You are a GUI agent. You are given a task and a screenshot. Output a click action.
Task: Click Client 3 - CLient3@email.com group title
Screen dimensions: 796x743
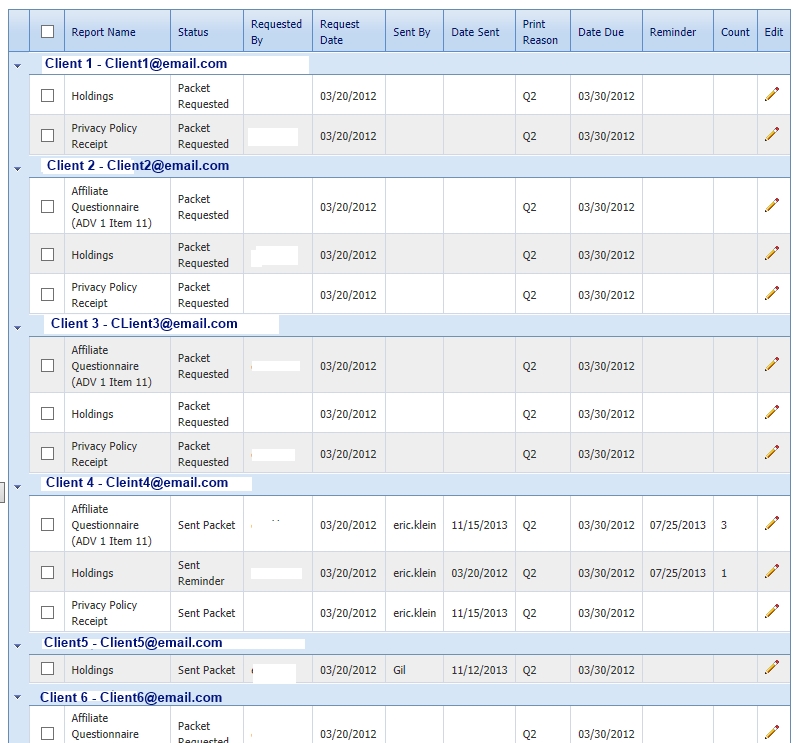[144, 323]
